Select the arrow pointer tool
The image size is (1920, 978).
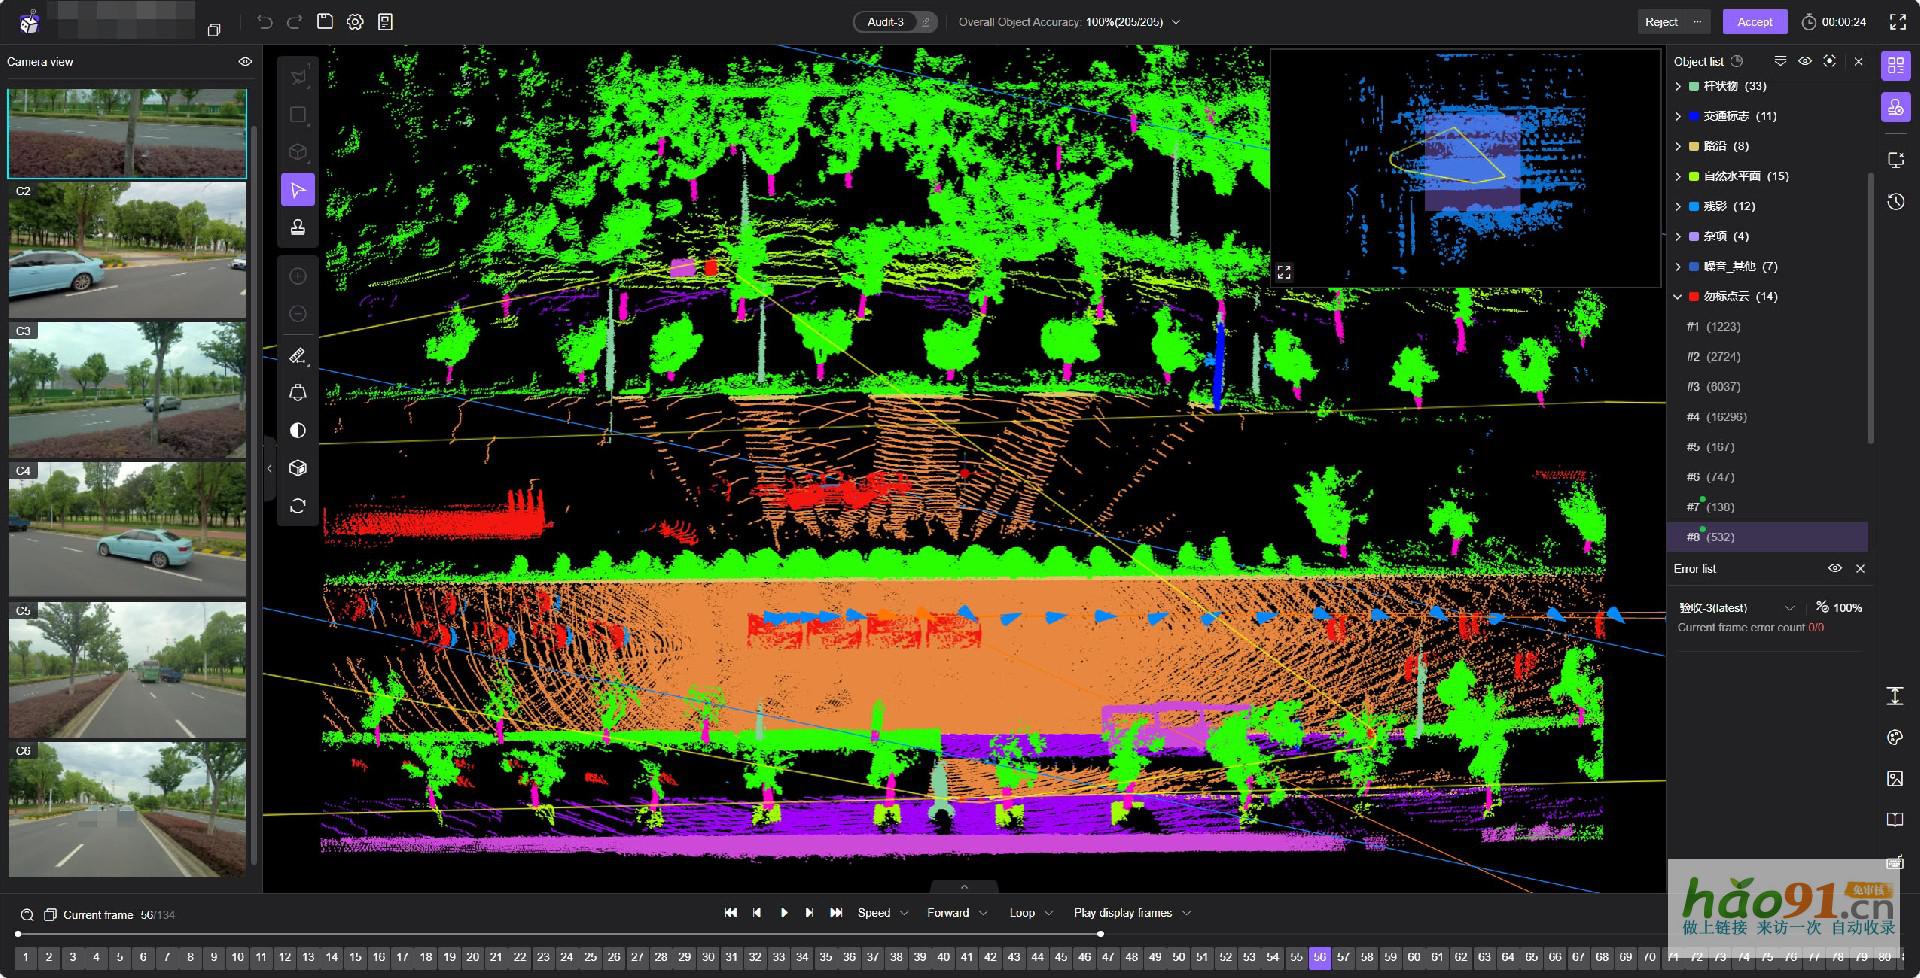pyautogui.click(x=298, y=190)
